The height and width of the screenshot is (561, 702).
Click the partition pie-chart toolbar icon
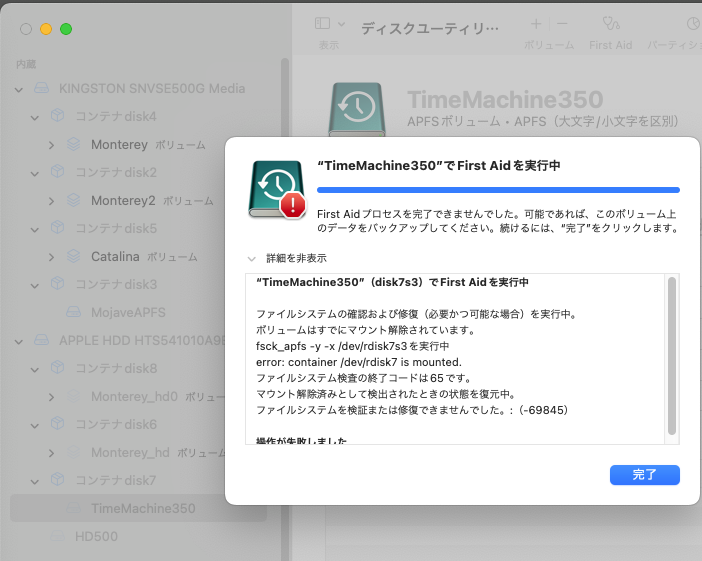tap(693, 24)
